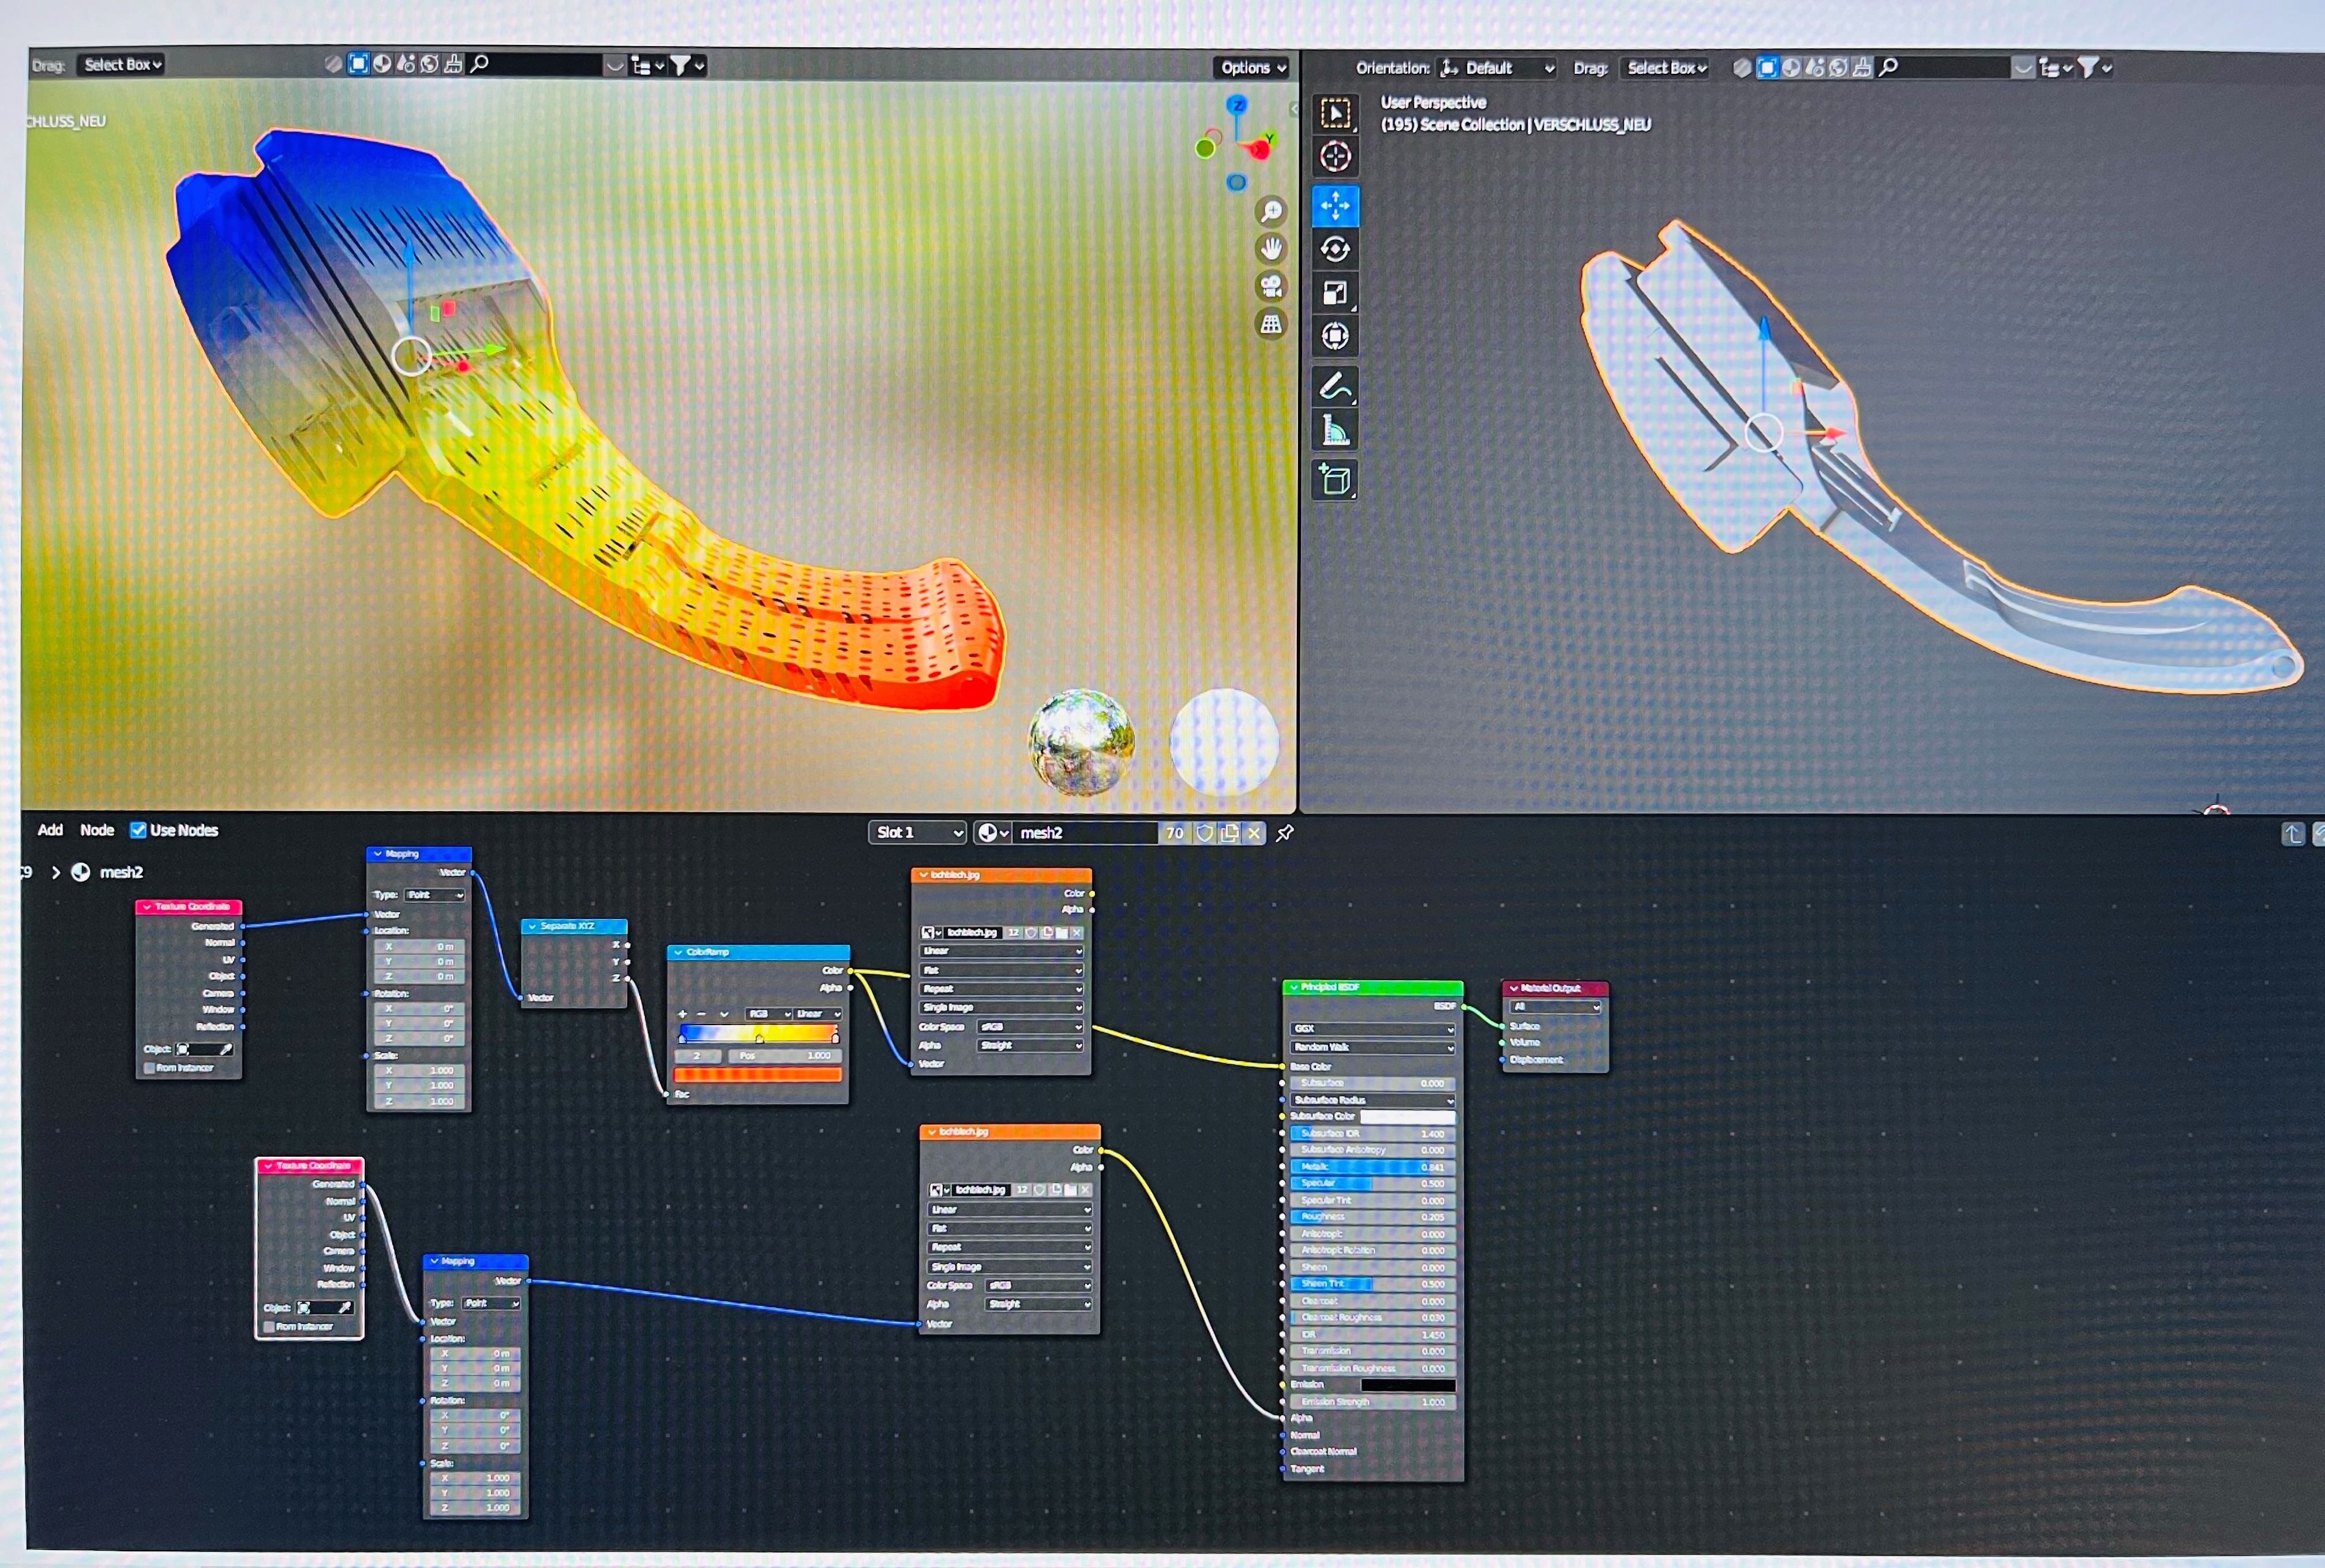Click the pan hand gizmo in left viewport

tap(1271, 248)
